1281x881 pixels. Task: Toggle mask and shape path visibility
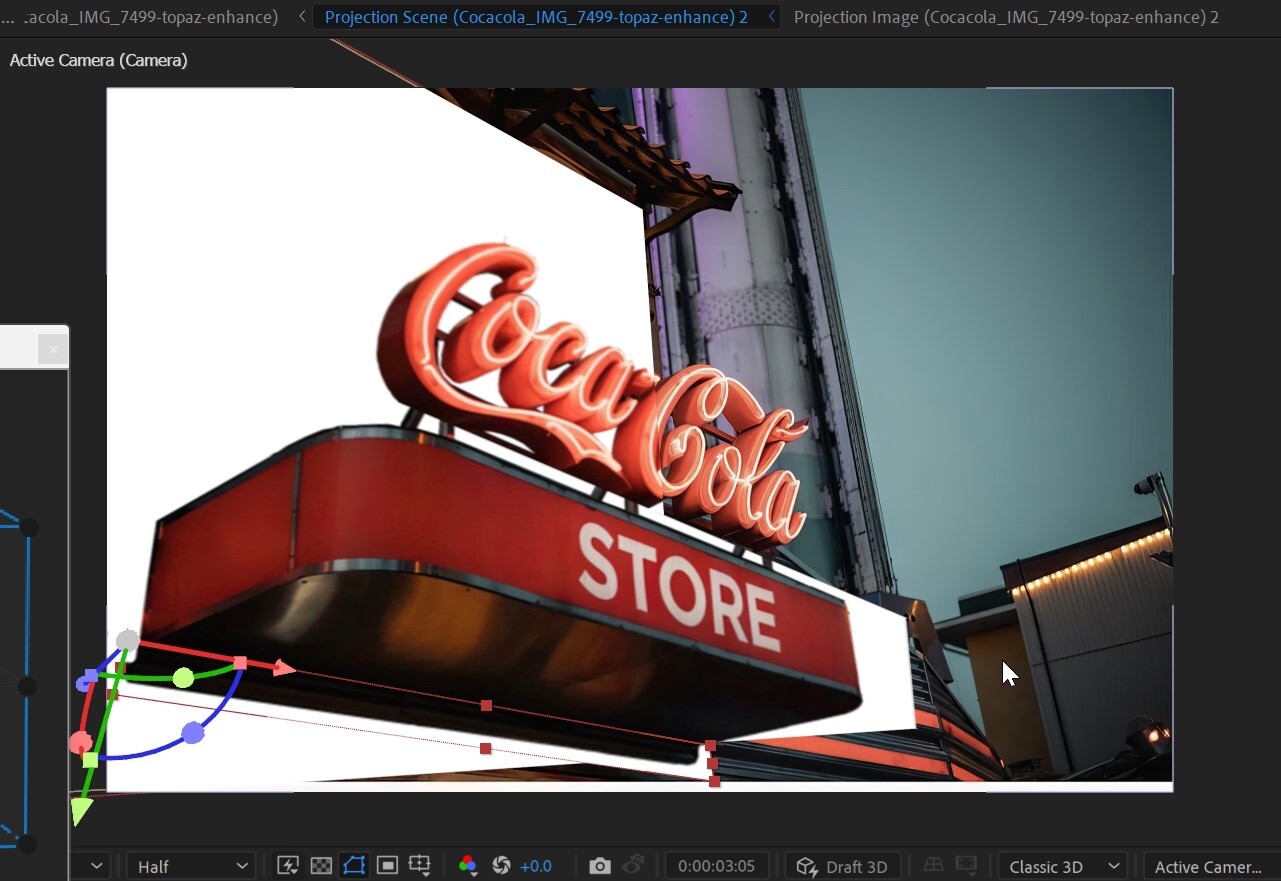[354, 866]
